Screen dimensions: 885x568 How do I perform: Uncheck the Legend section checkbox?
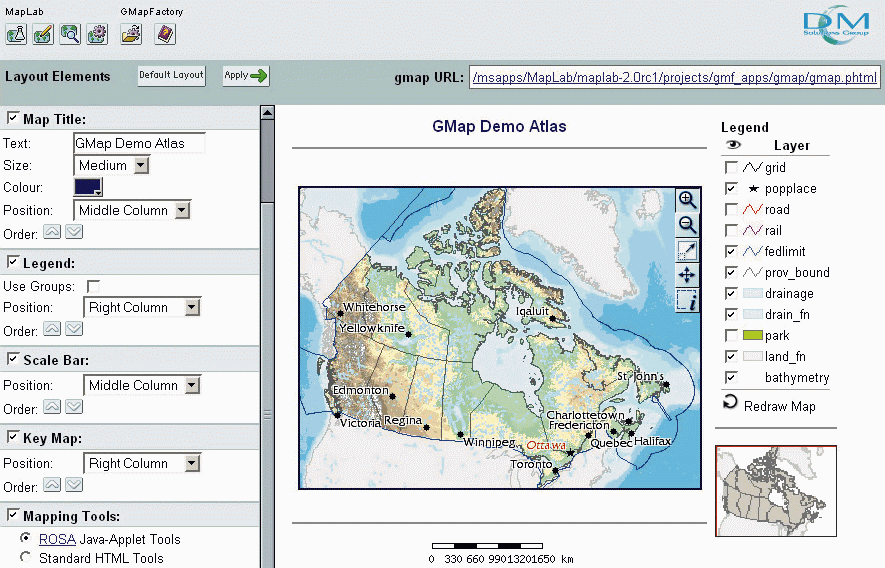pyautogui.click(x=12, y=262)
